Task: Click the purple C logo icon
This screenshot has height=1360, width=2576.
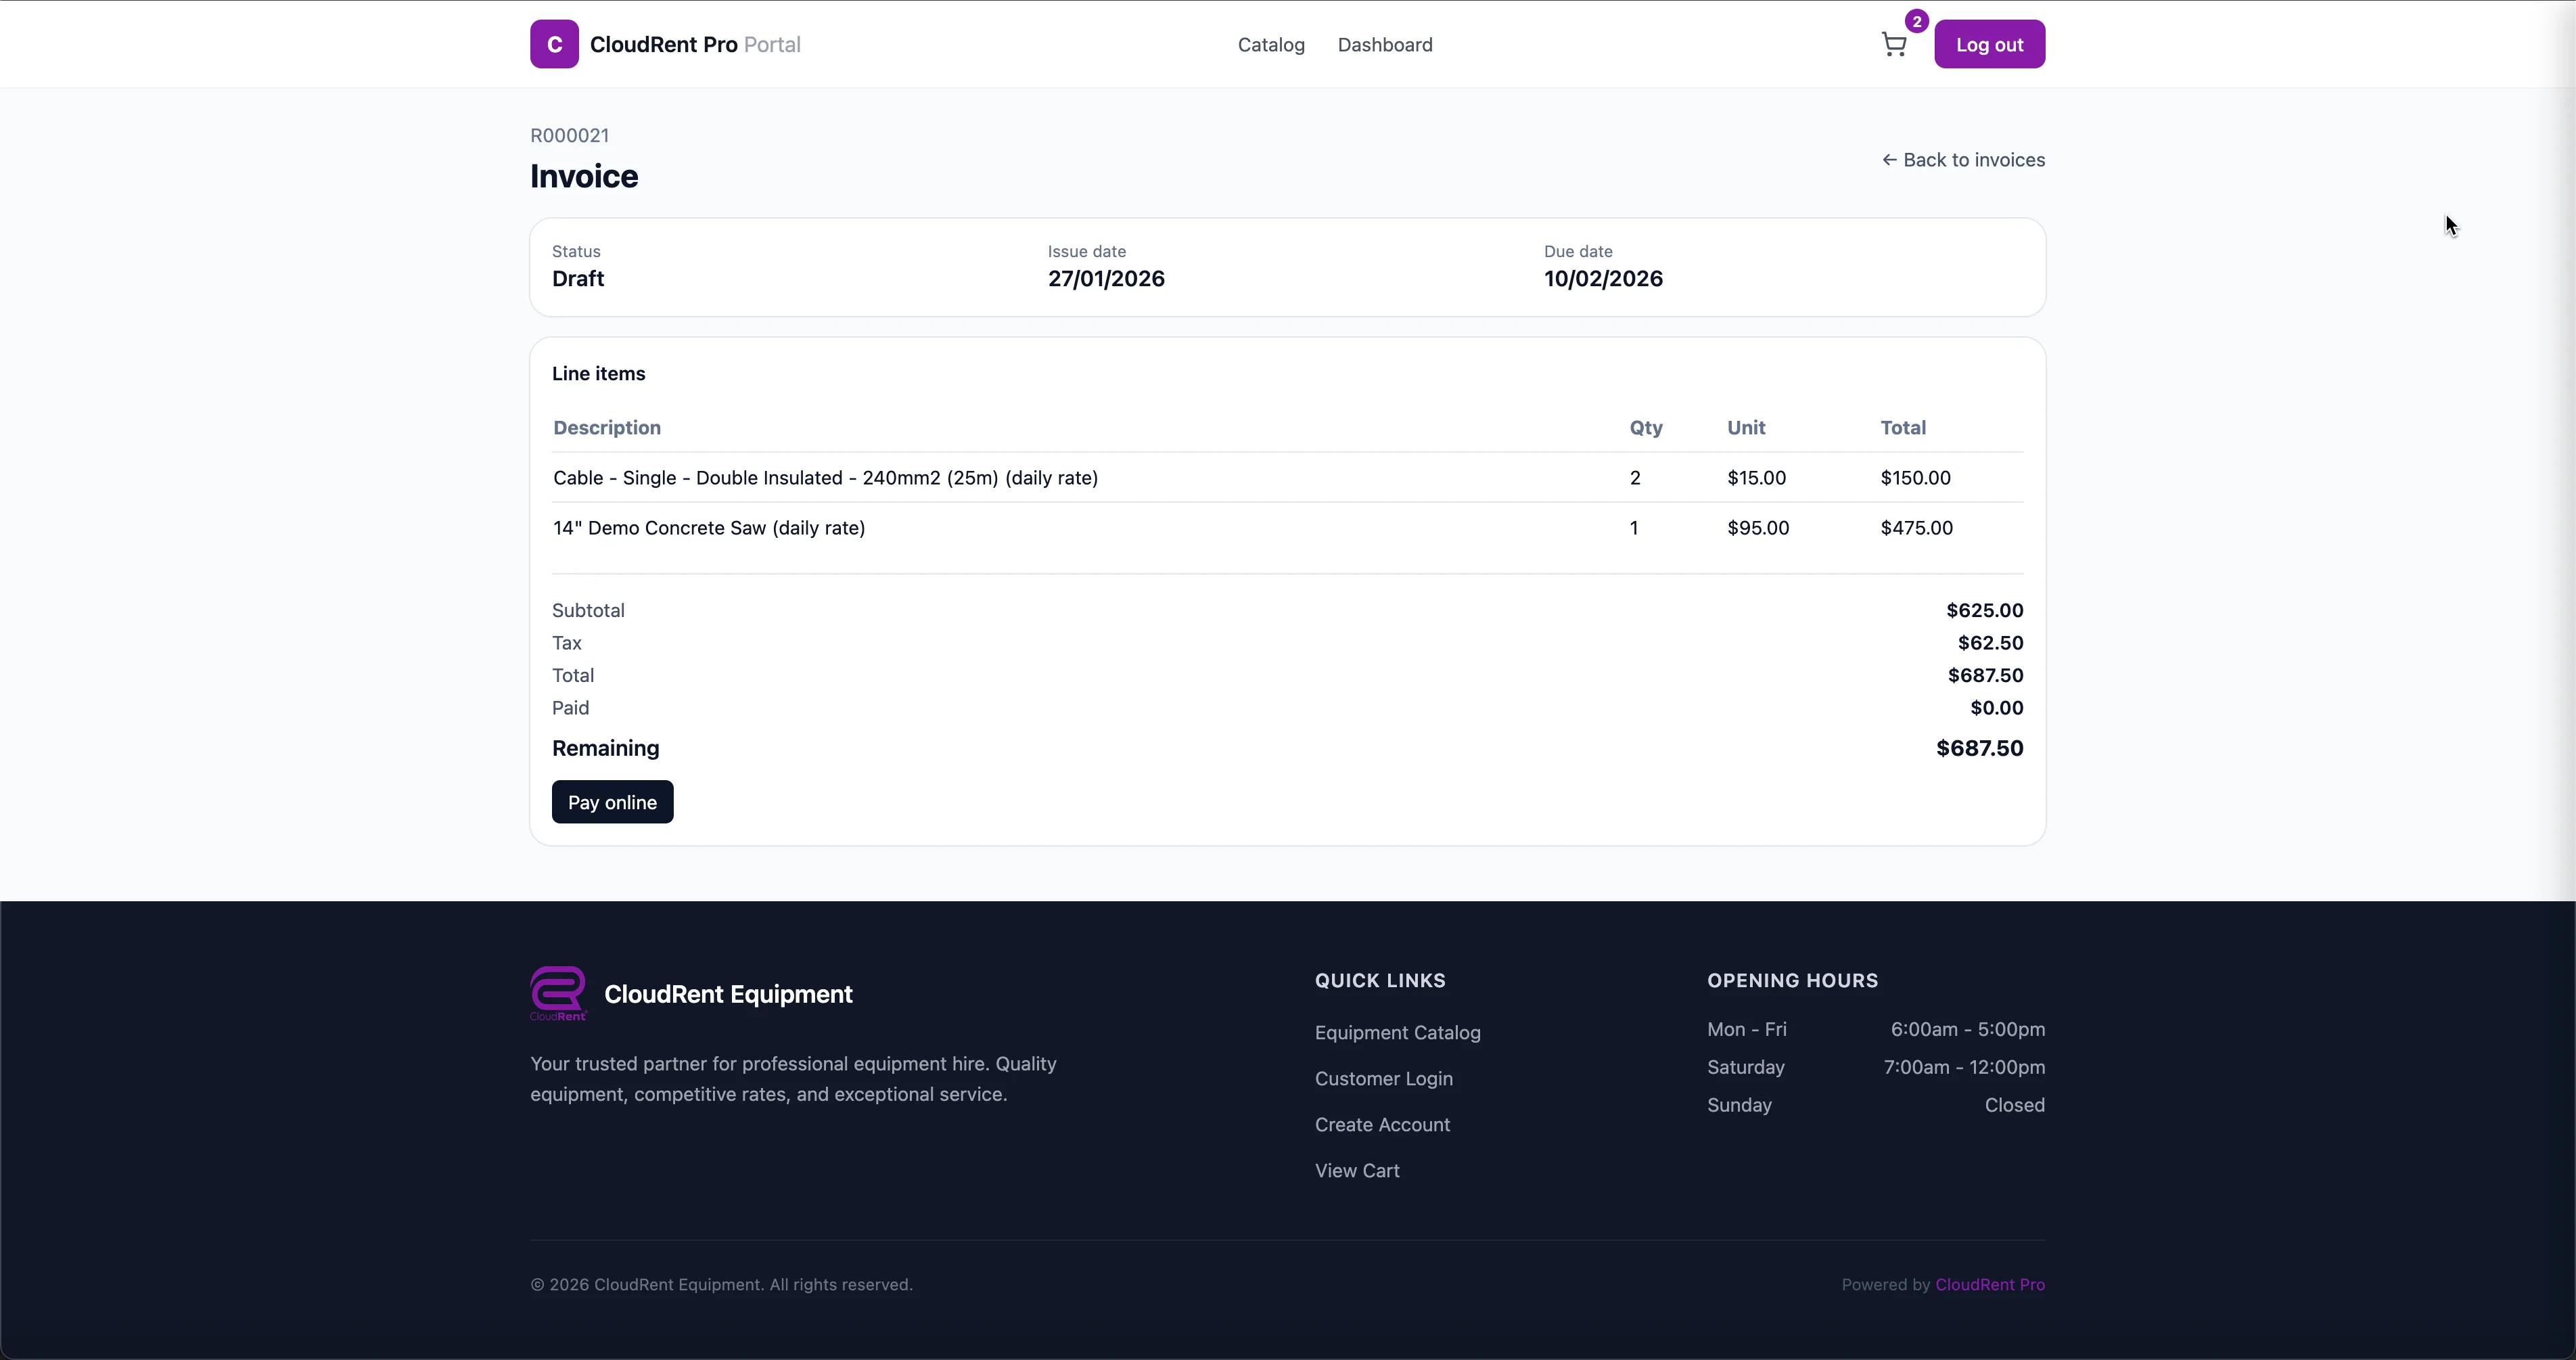Action: [x=554, y=44]
